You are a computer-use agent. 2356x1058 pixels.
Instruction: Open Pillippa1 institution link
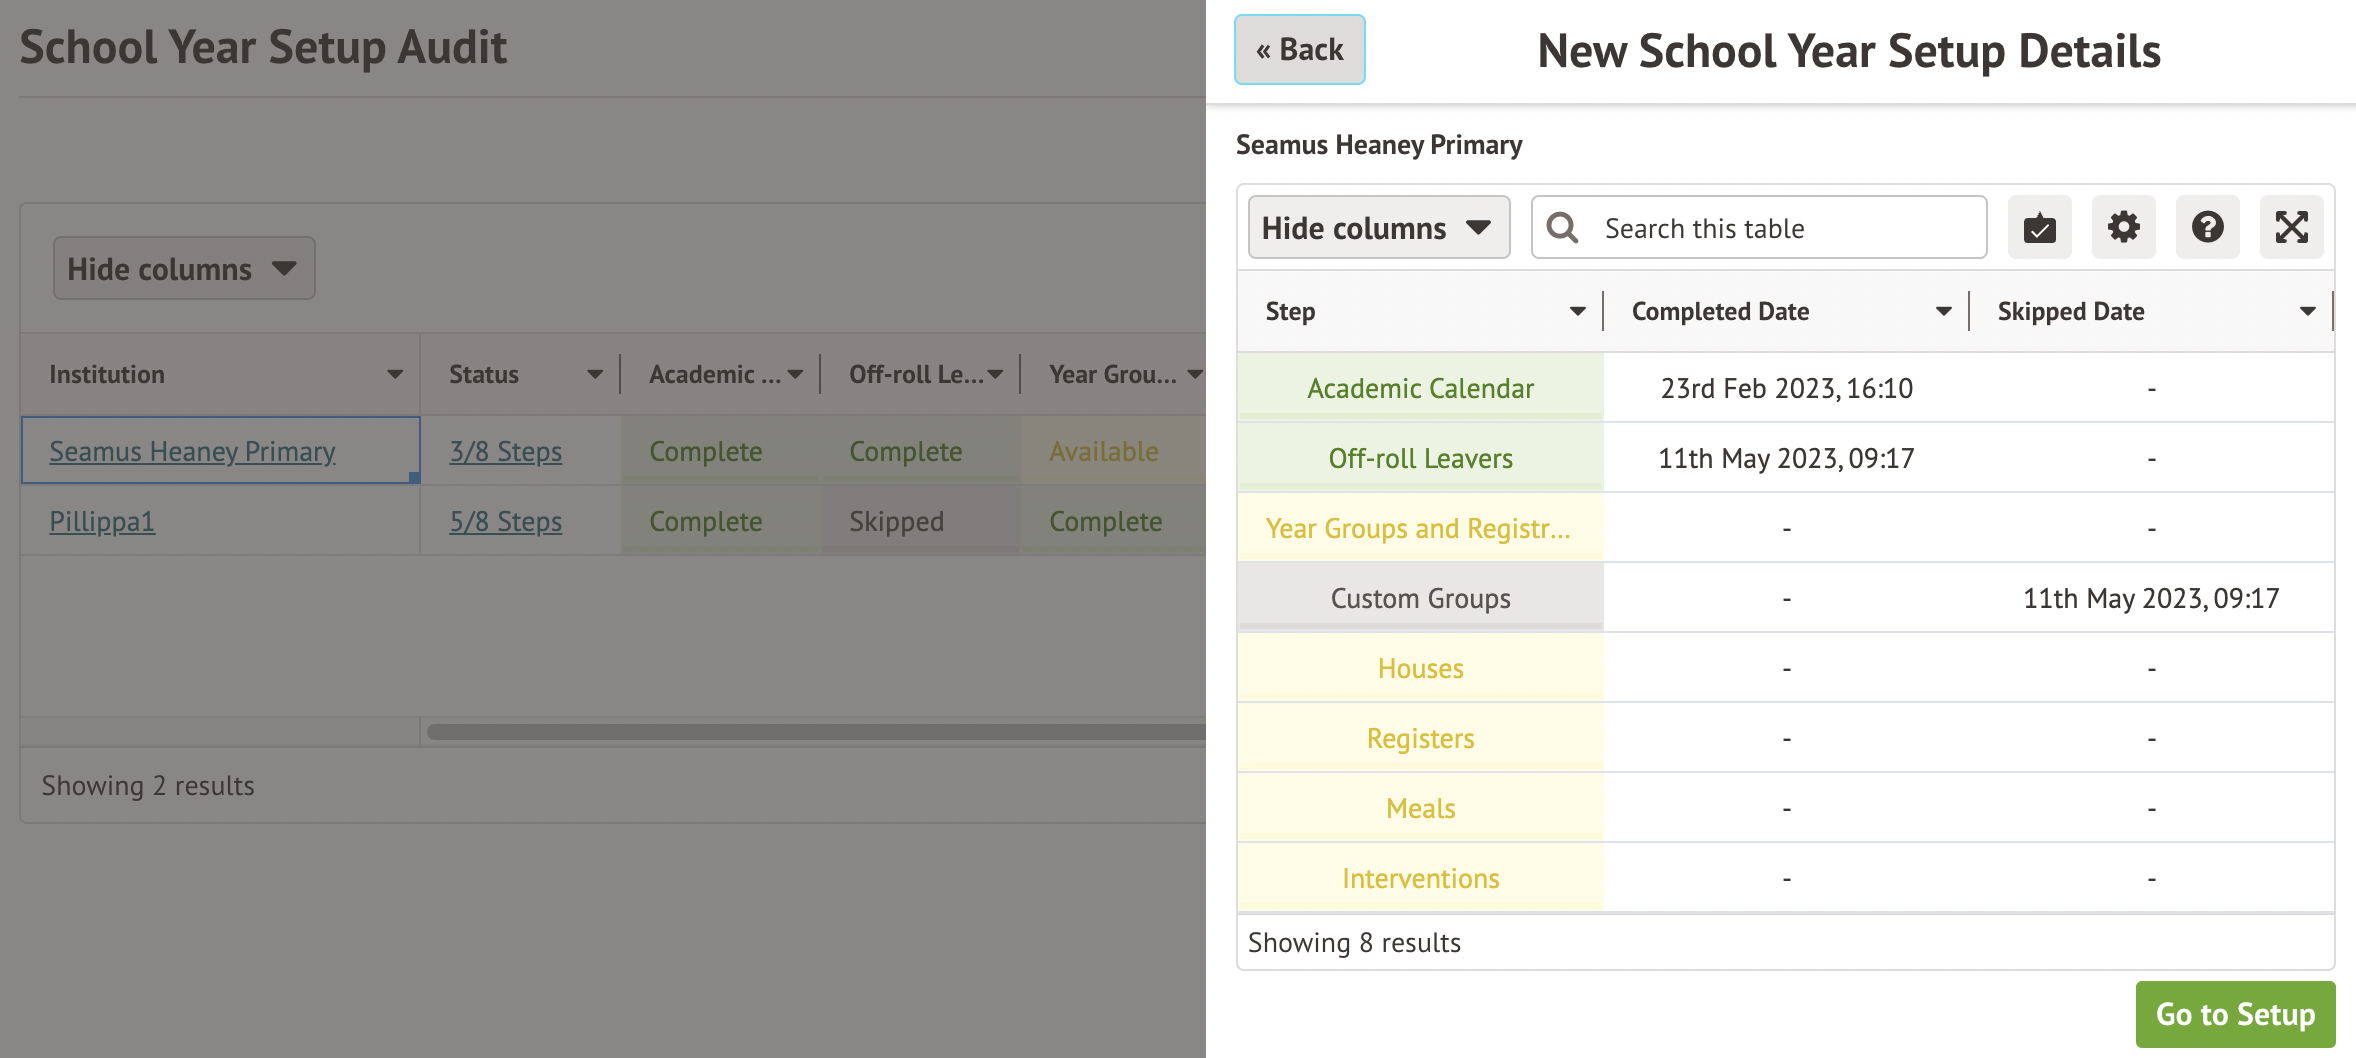click(x=102, y=522)
